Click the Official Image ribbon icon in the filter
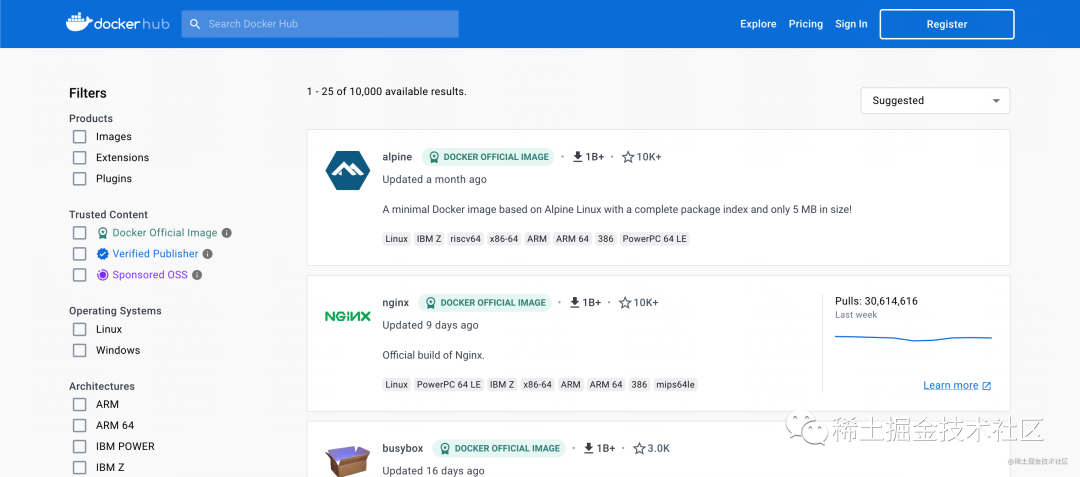 click(x=103, y=233)
